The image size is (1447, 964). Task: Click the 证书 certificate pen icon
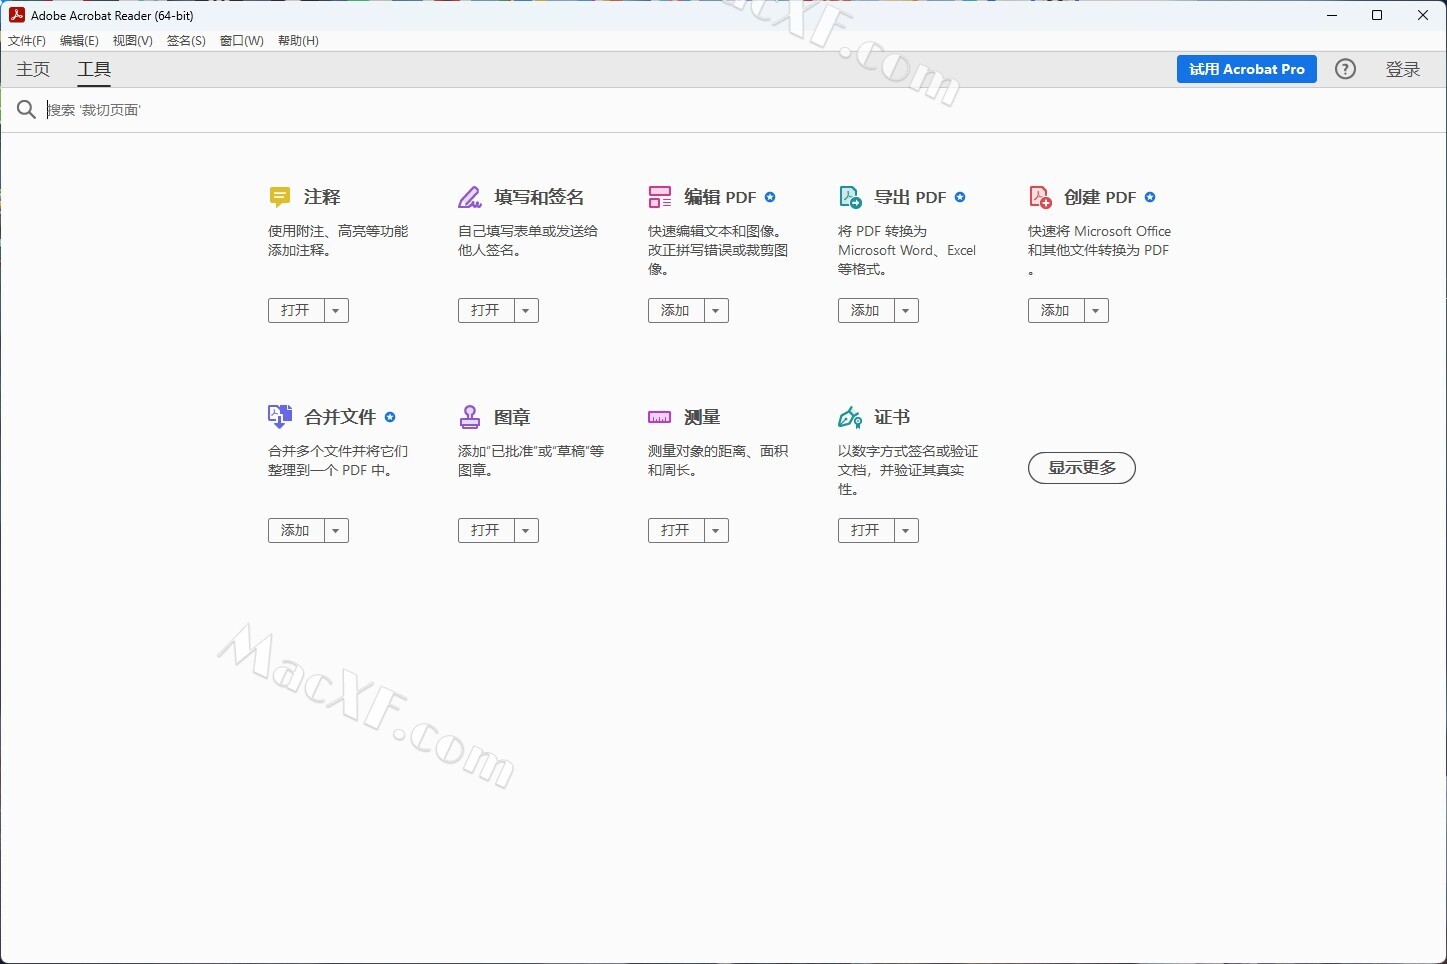pos(850,417)
